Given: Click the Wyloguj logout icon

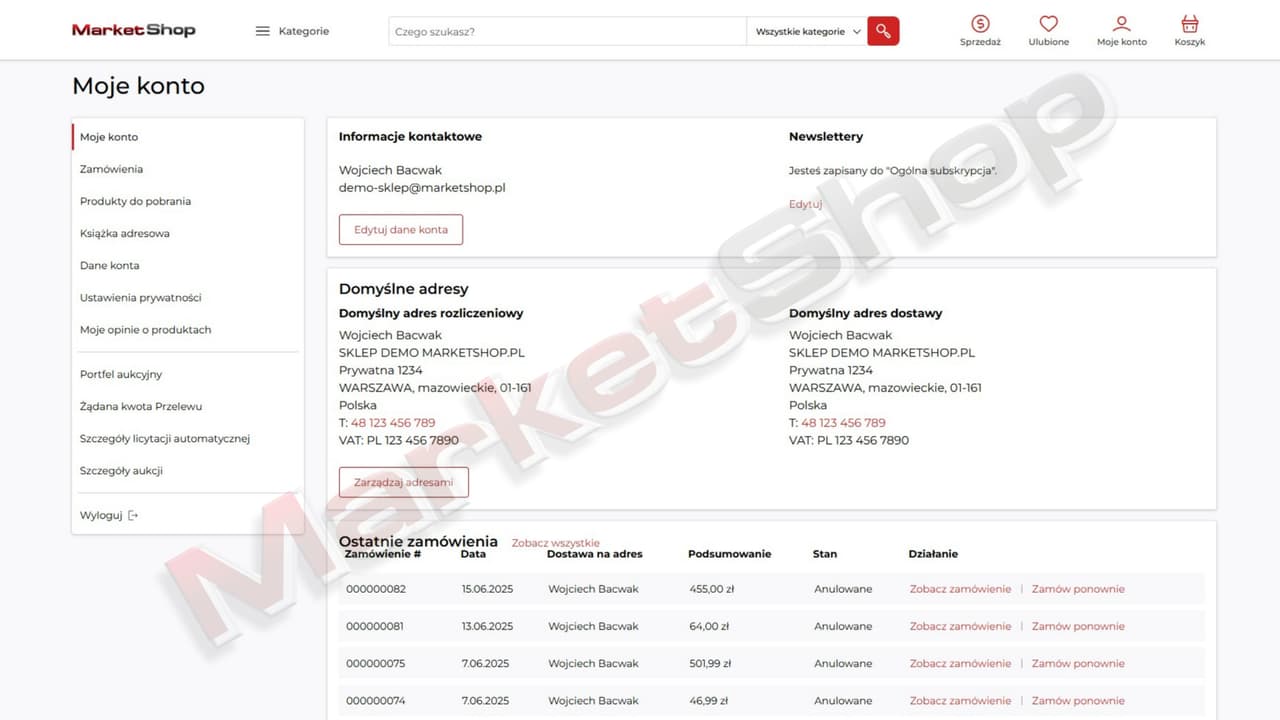Looking at the screenshot, I should (x=133, y=516).
